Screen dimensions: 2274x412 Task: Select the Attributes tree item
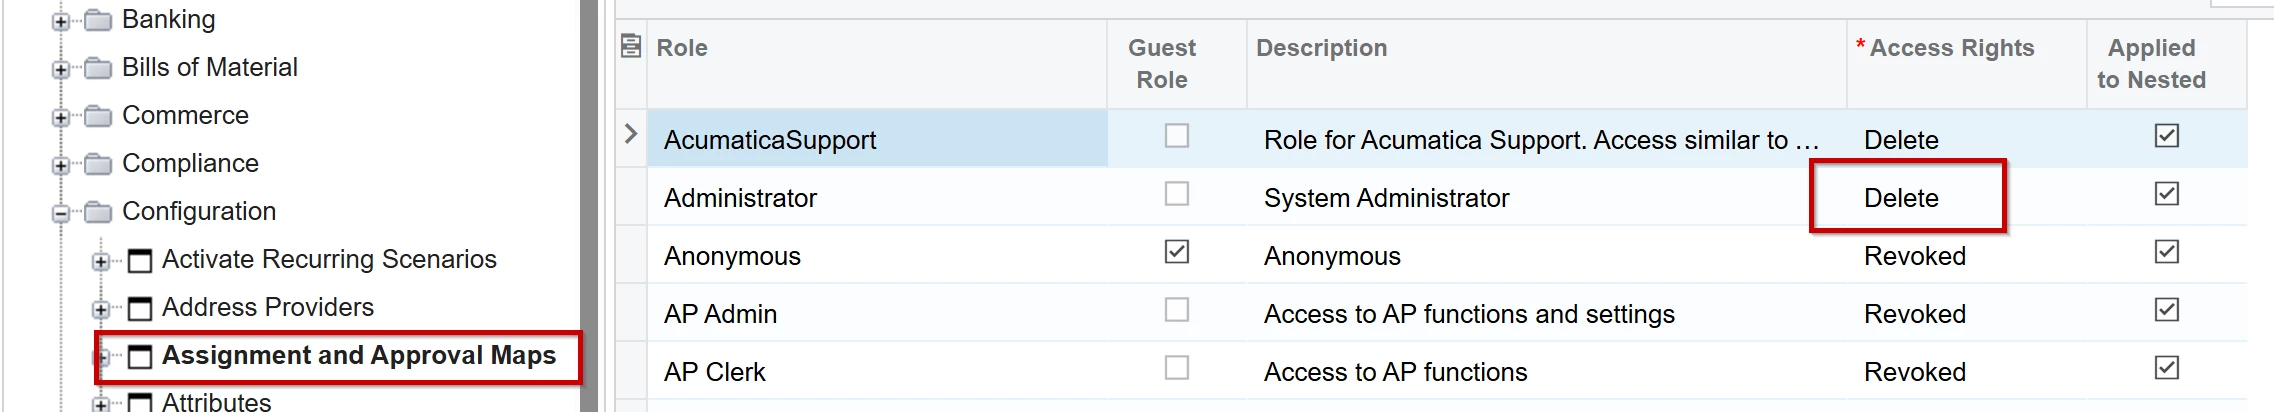(x=216, y=402)
